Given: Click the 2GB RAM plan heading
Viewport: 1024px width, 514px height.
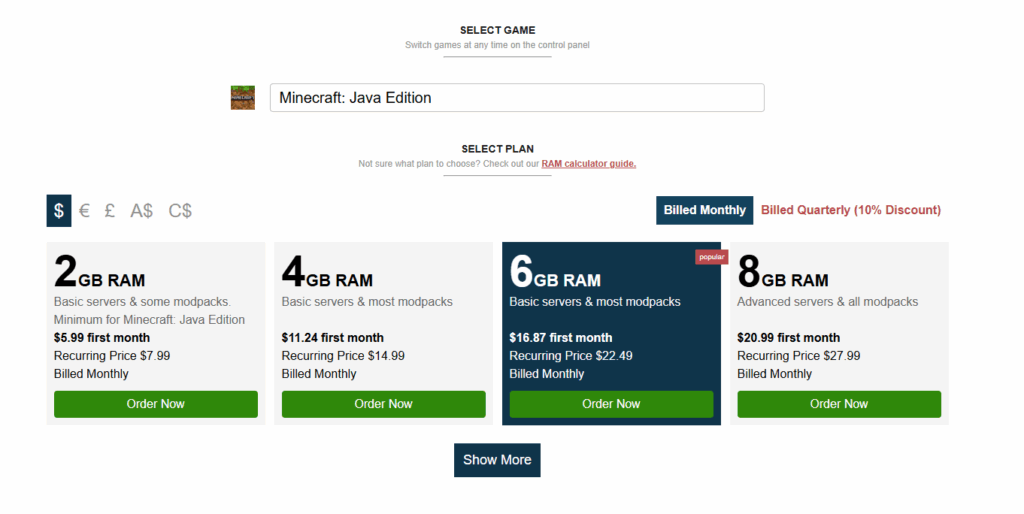Looking at the screenshot, I should pyautogui.click(x=99, y=272).
